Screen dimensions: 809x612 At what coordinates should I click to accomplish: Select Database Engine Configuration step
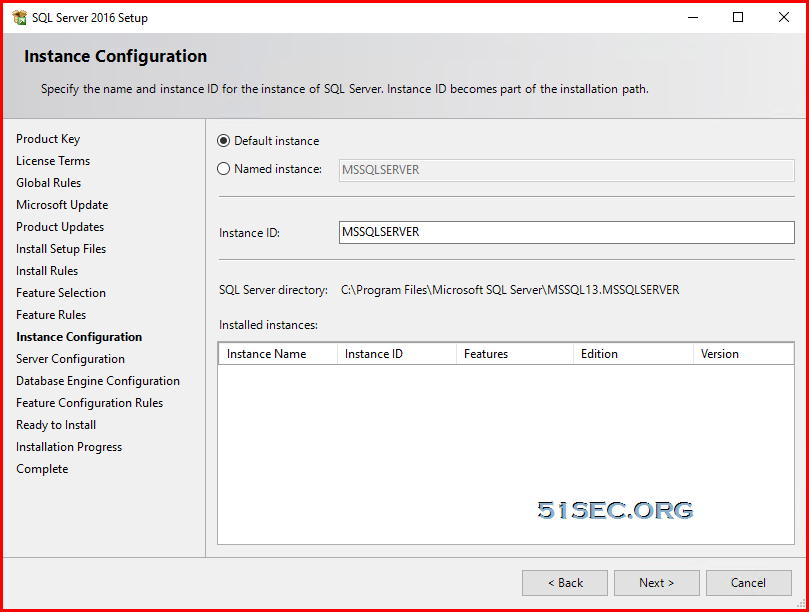(98, 381)
